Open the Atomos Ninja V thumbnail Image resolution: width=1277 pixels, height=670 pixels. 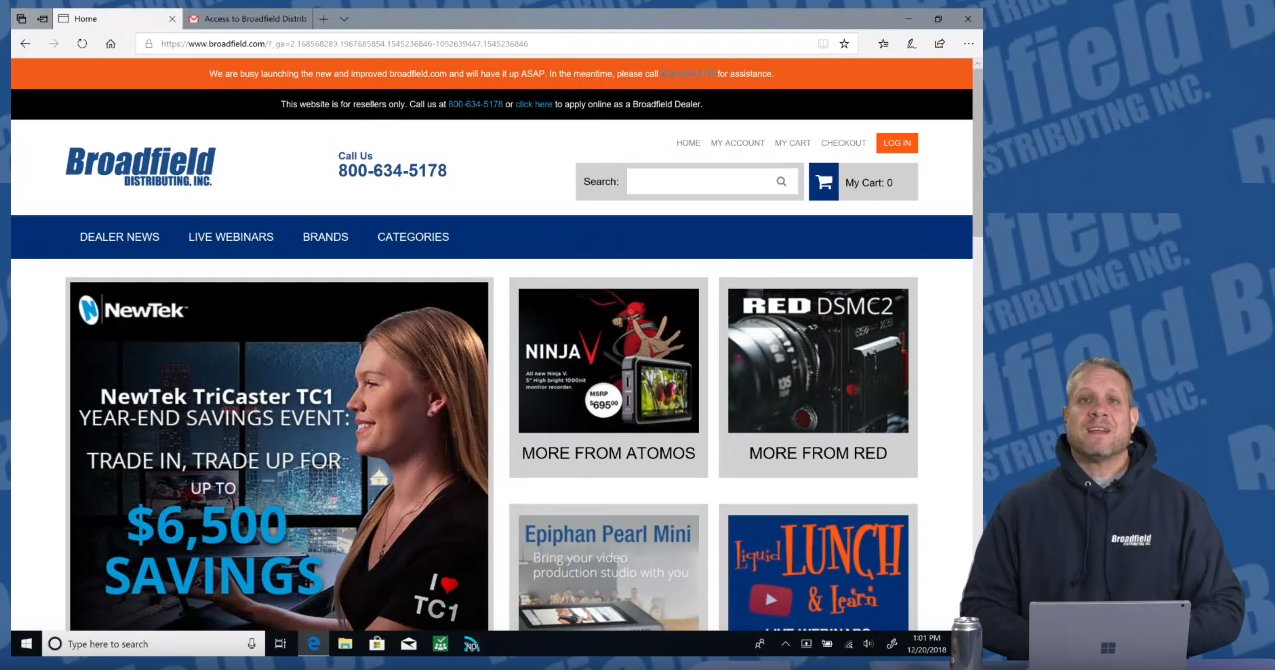[608, 361]
